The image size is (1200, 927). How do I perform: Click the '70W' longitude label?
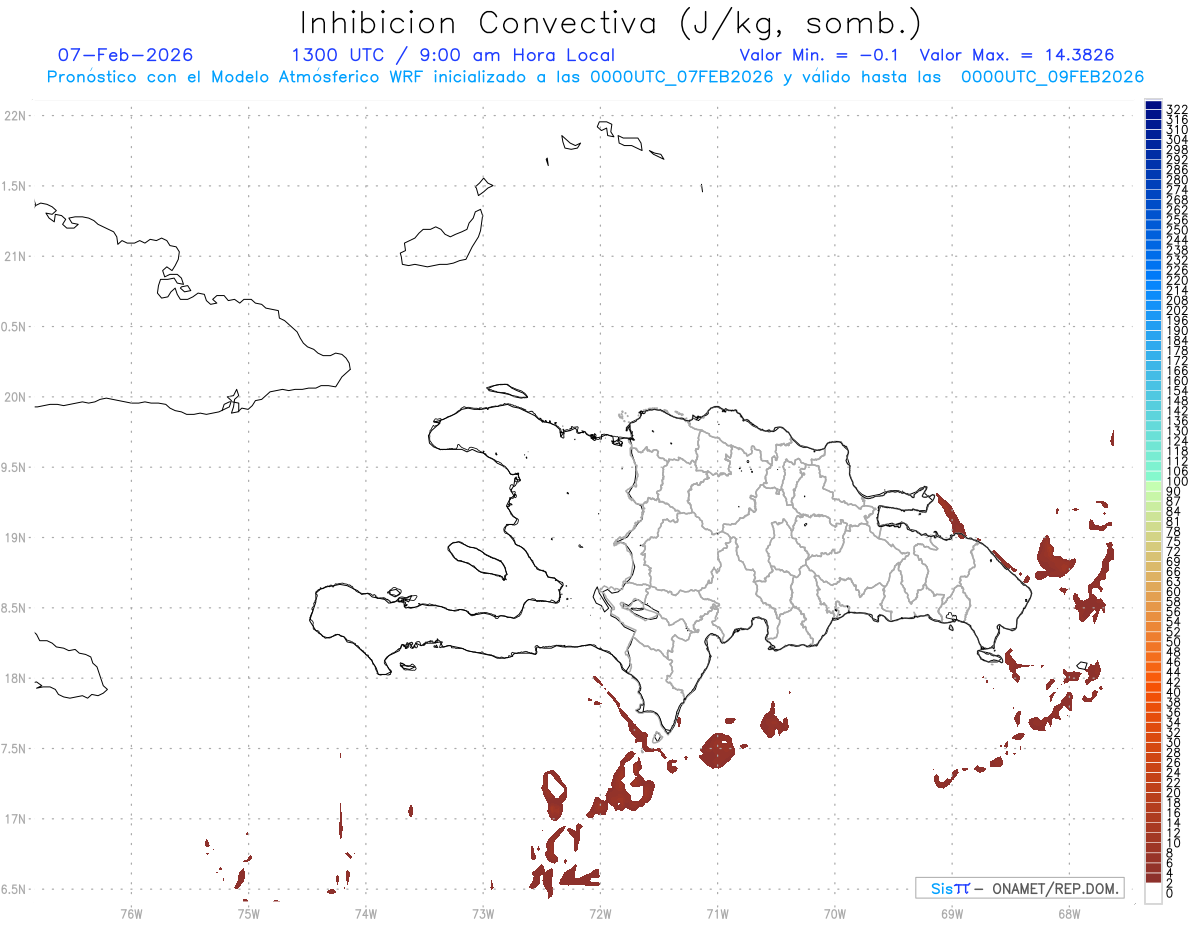[834, 913]
